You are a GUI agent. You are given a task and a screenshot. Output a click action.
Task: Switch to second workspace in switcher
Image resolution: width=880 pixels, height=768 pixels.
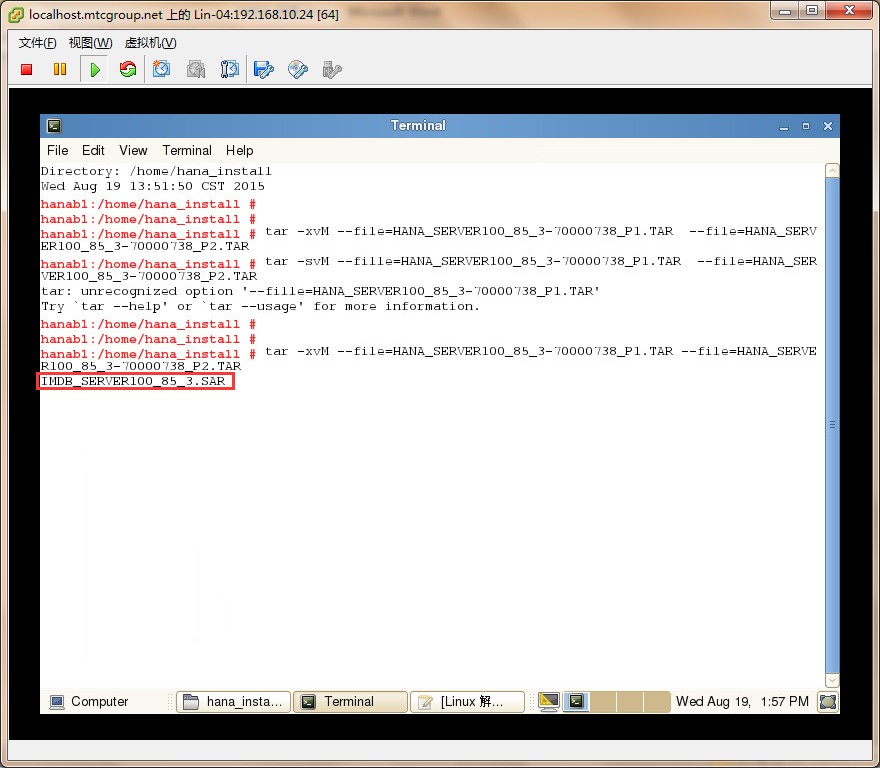(603, 702)
